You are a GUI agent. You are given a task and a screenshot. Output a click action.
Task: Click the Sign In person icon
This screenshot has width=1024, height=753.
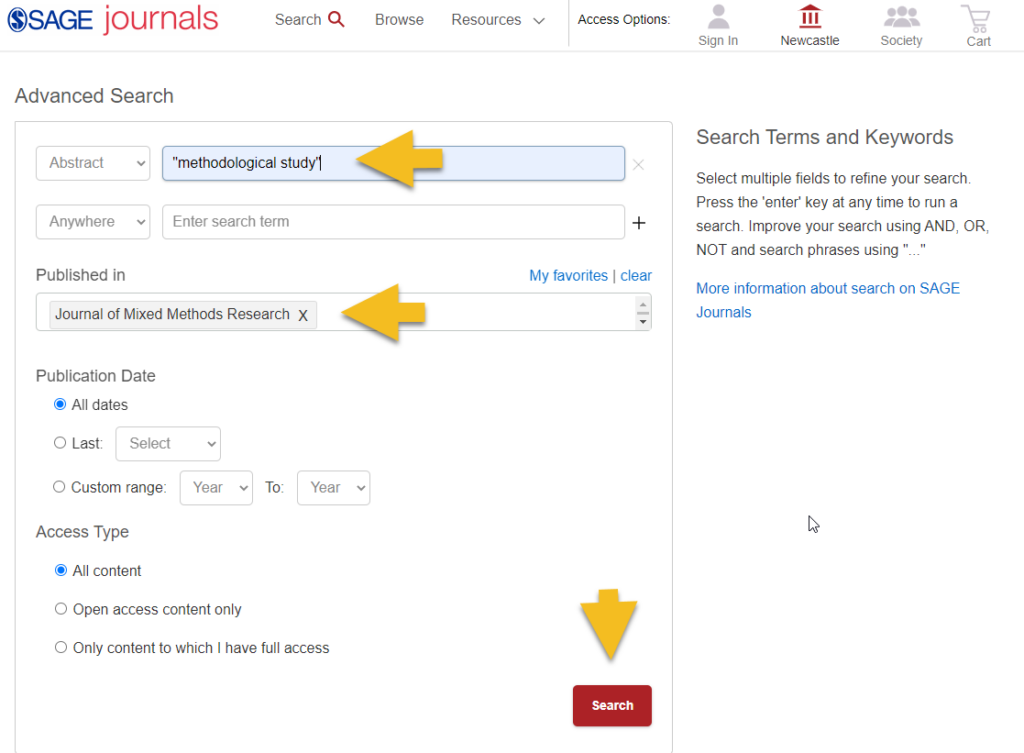(x=718, y=18)
